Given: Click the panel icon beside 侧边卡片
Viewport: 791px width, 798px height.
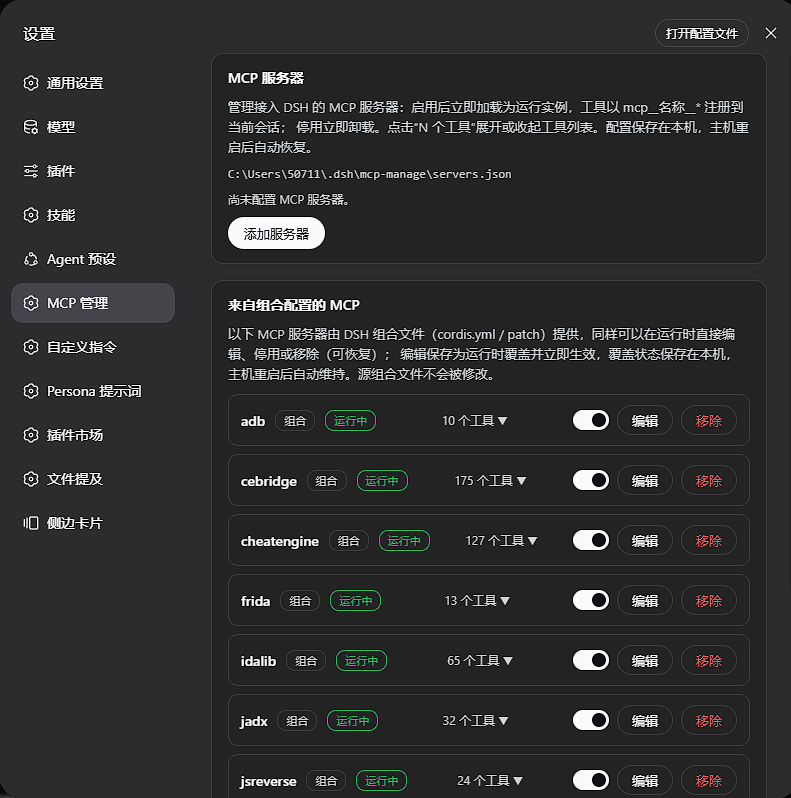Looking at the screenshot, I should [x=31, y=523].
